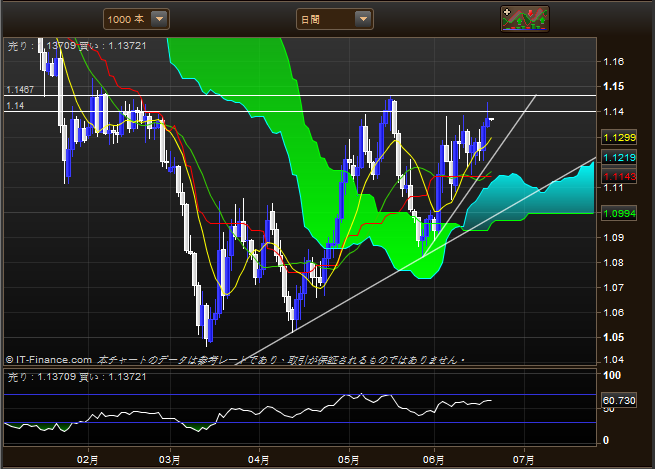Image resolution: width=655 pixels, height=469 pixels.
Task: Click the yellow 1.1299 price label
Action: pos(619,137)
